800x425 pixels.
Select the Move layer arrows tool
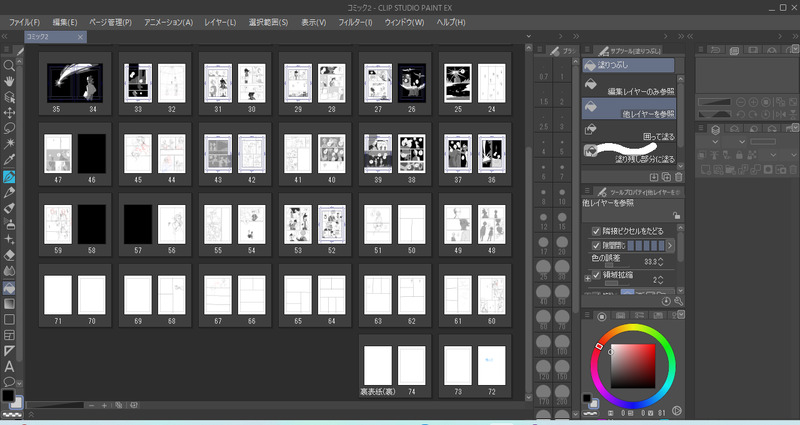tap(9, 113)
